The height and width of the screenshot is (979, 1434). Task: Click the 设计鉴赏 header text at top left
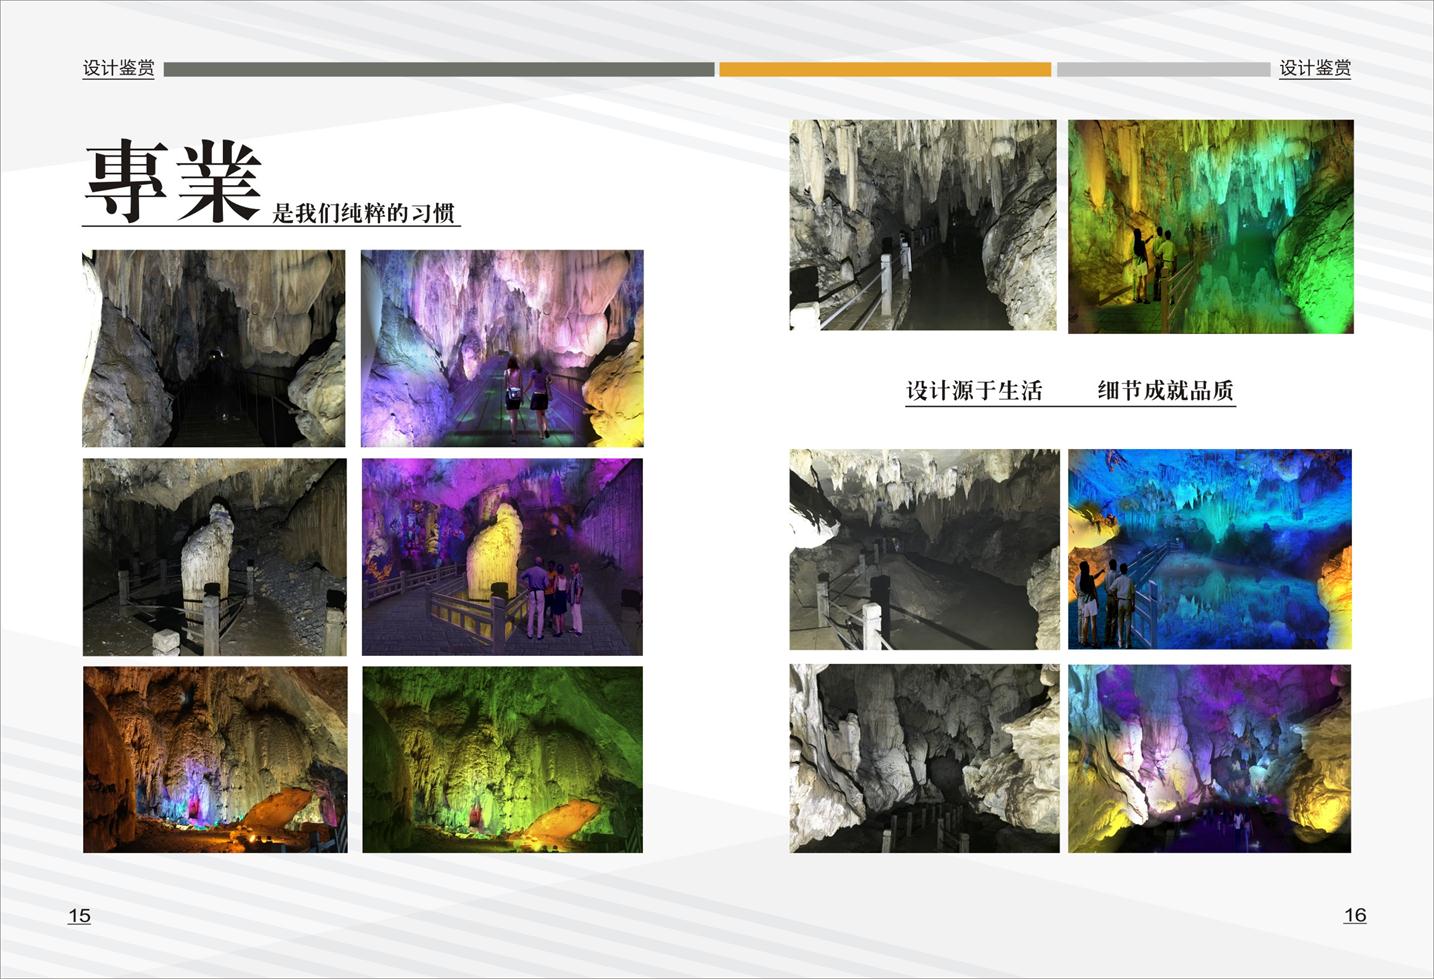[118, 68]
